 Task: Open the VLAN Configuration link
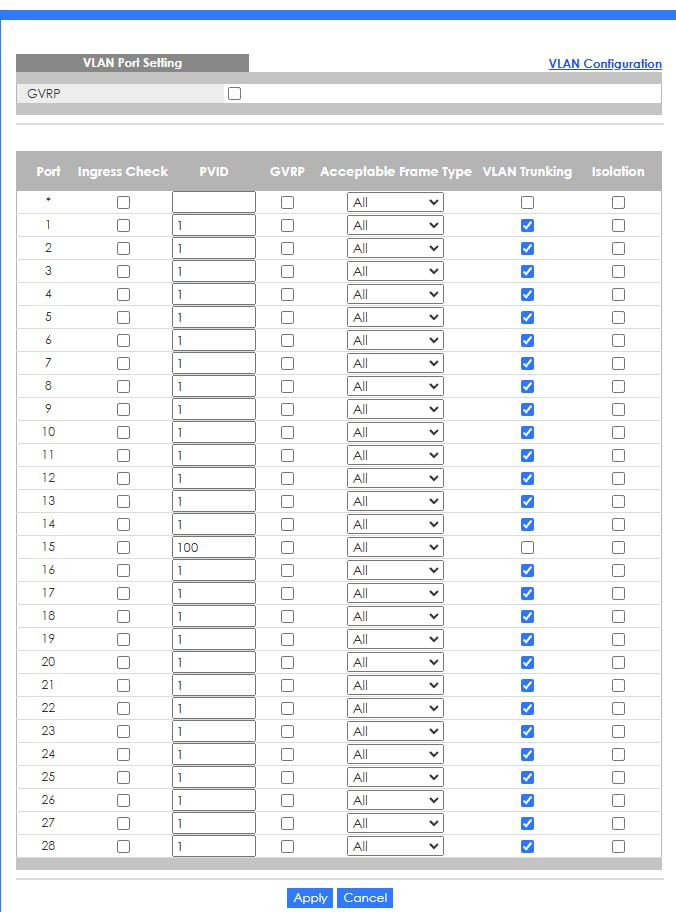point(605,64)
